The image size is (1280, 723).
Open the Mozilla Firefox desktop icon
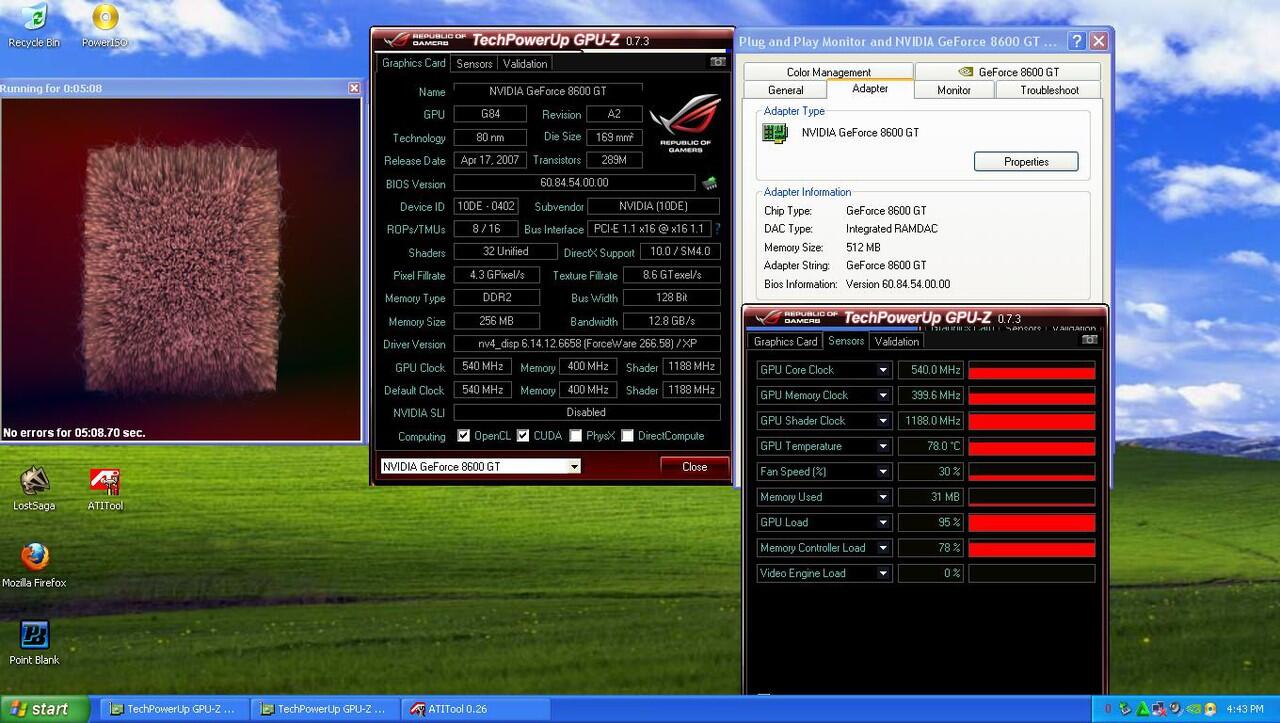pyautogui.click(x=34, y=565)
